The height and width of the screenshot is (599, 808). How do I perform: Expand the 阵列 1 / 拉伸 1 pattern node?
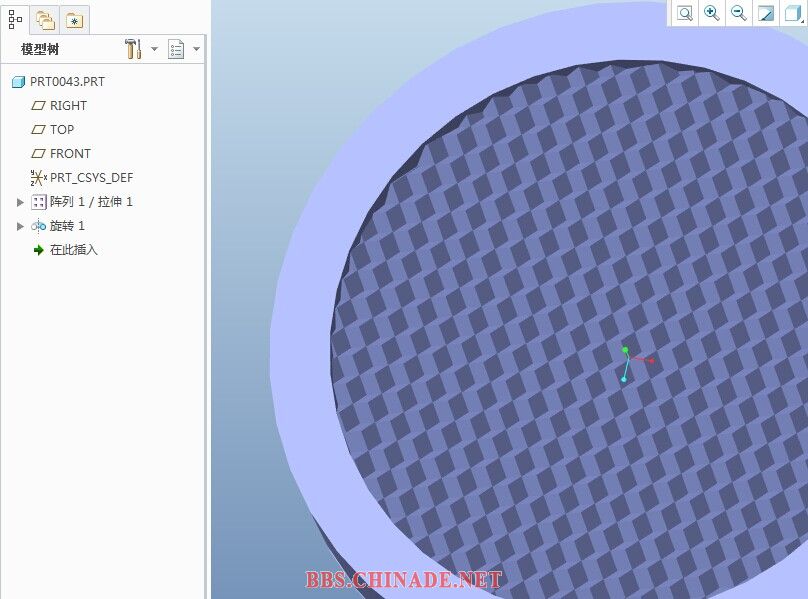(x=20, y=202)
